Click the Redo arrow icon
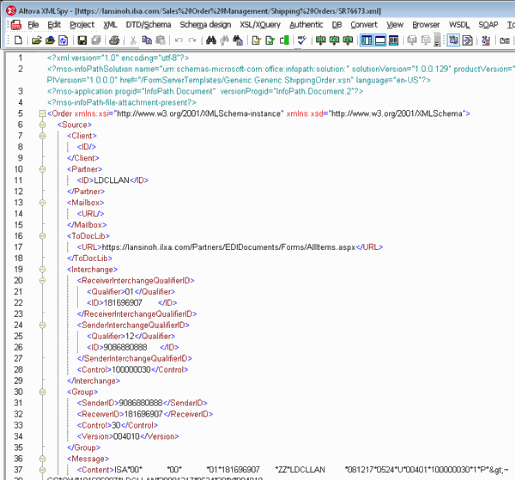The image size is (515, 480). 192,40
